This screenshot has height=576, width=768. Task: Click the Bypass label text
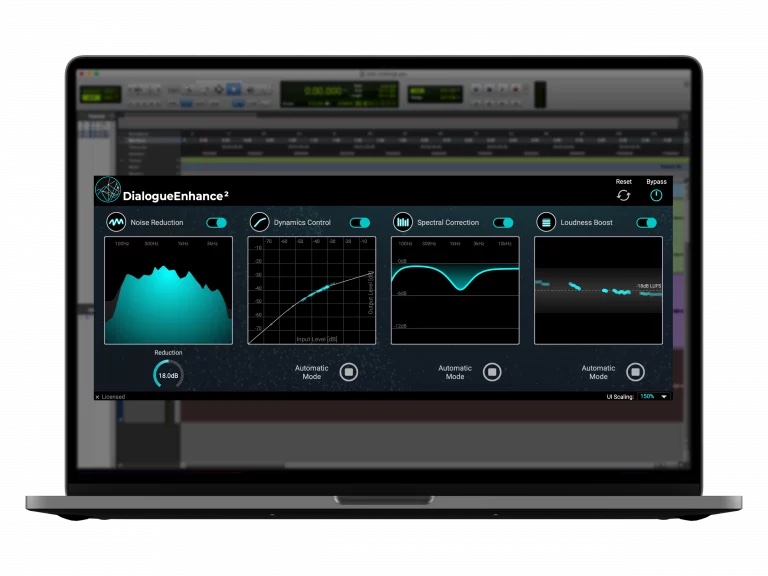point(656,182)
